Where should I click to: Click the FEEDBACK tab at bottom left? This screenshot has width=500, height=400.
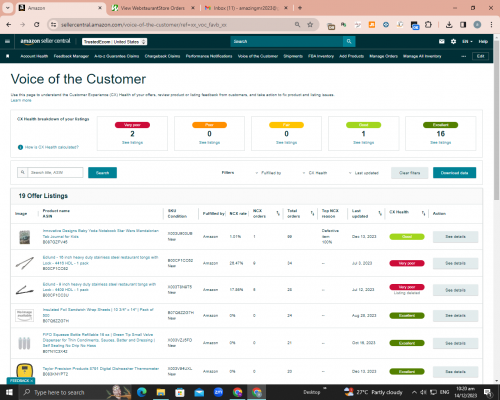coord(21,380)
